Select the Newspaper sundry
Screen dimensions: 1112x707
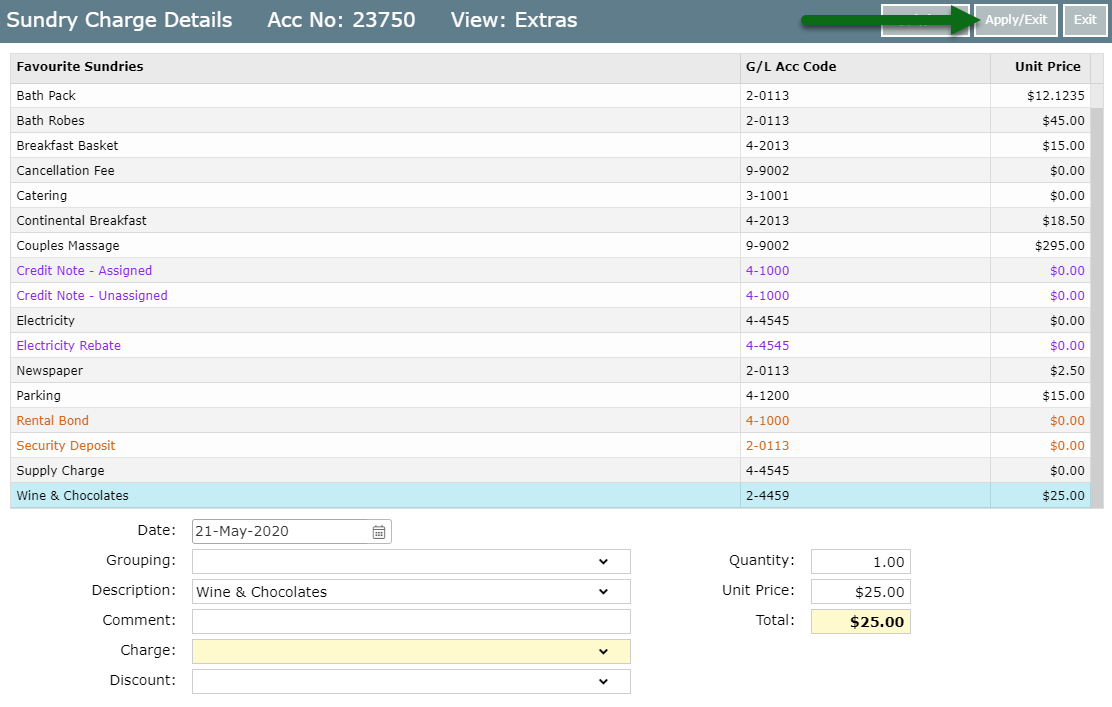(550, 370)
